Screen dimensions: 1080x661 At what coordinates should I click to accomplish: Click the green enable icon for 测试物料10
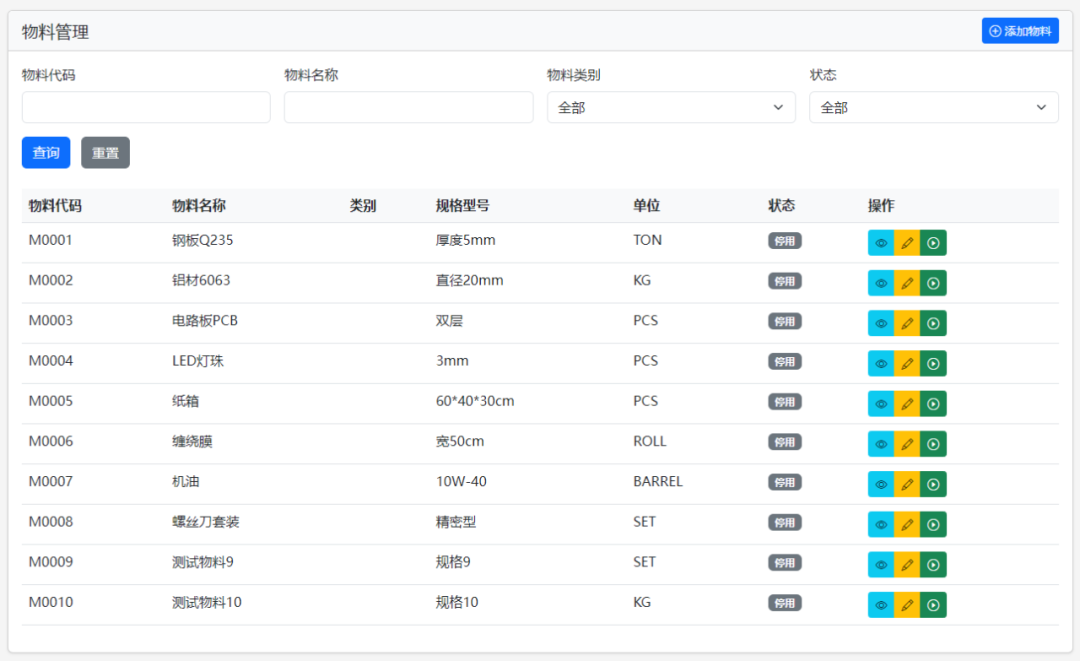[x=931, y=604]
